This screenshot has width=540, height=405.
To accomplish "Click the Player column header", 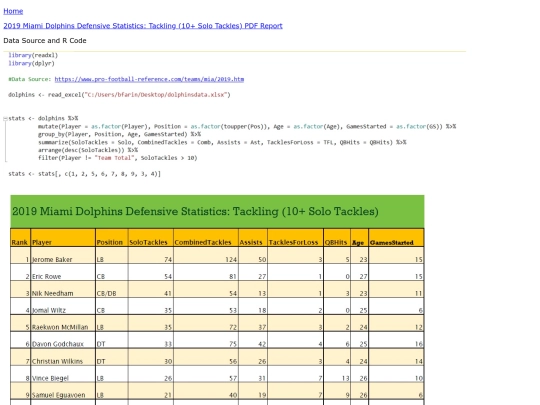I will click(x=63, y=238).
